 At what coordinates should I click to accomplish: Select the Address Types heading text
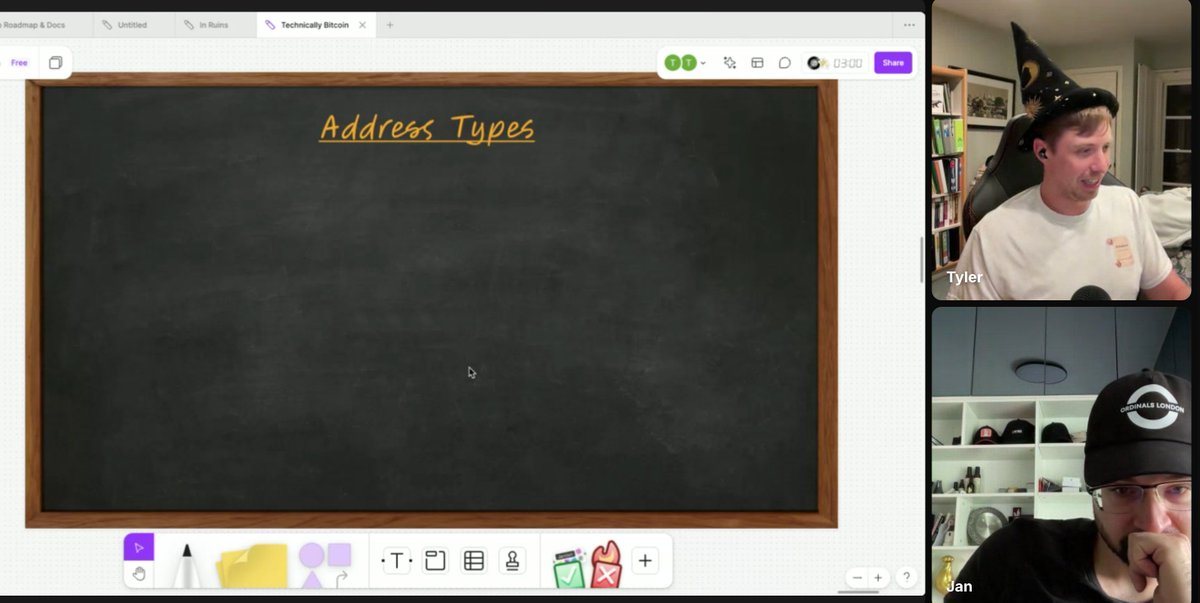coord(427,128)
